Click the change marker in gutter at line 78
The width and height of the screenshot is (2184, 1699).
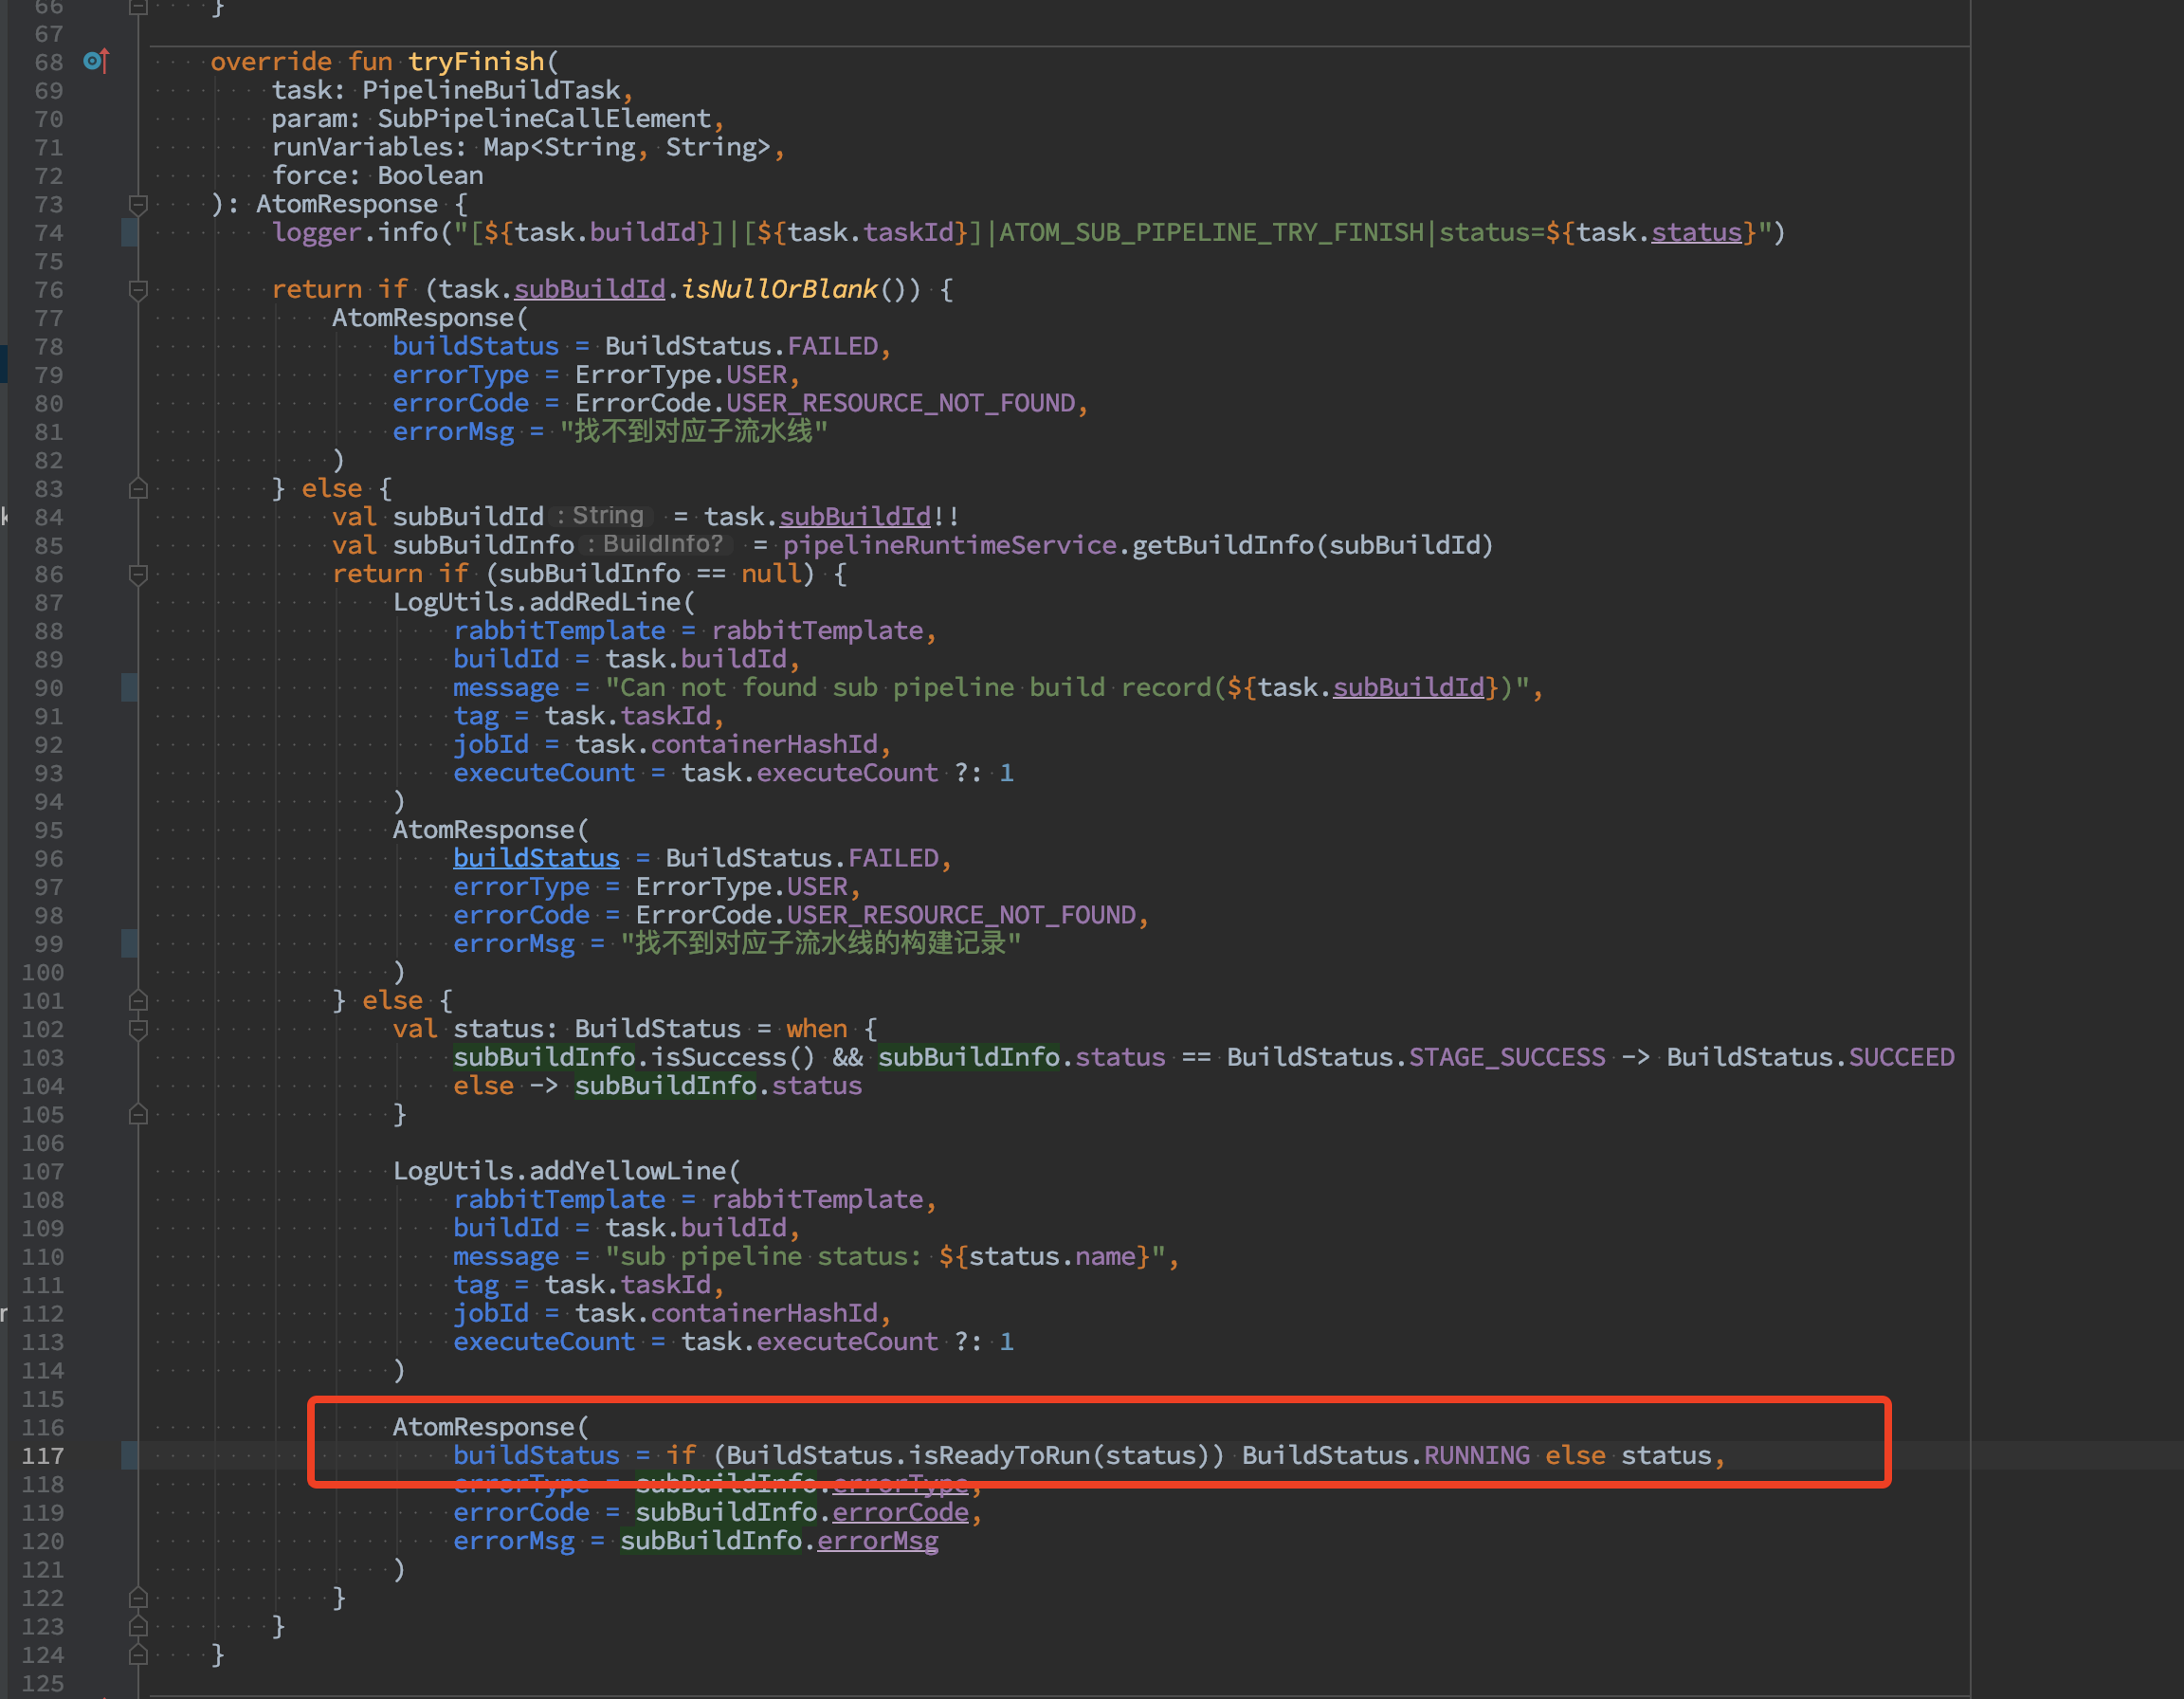pos(130,346)
